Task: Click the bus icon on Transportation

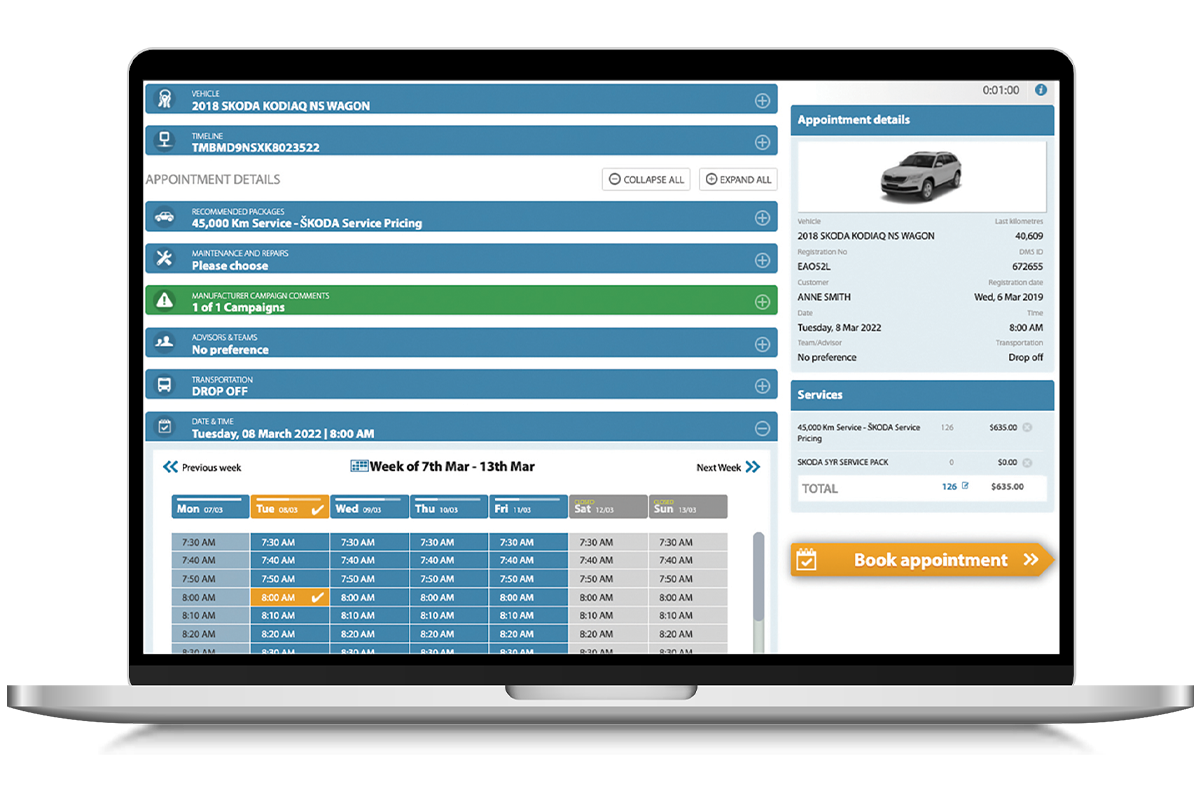Action: tap(165, 385)
